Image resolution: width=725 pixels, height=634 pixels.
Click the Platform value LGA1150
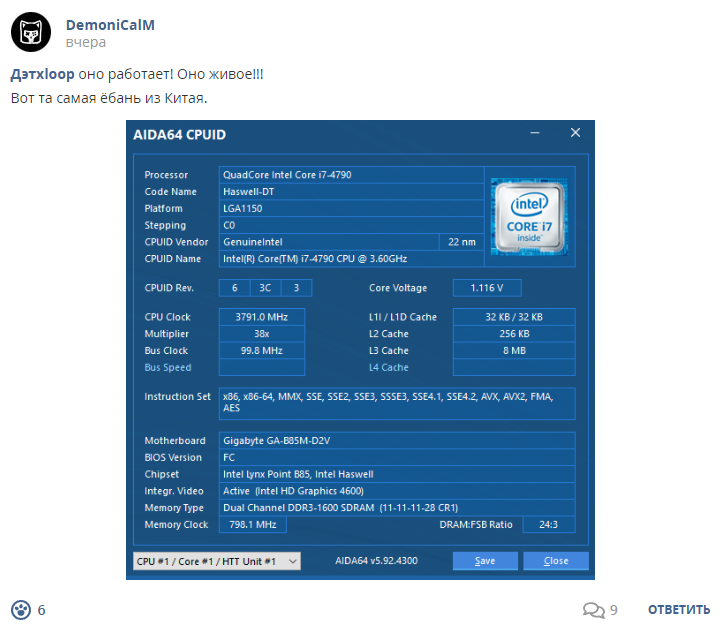[x=351, y=208]
